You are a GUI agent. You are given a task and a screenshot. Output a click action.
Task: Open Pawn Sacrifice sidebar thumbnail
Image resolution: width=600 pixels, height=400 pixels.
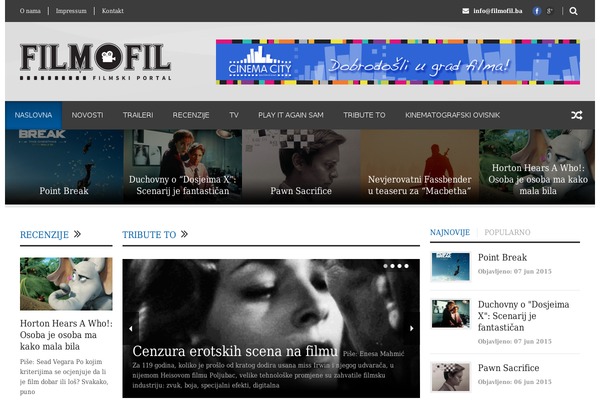point(450,377)
